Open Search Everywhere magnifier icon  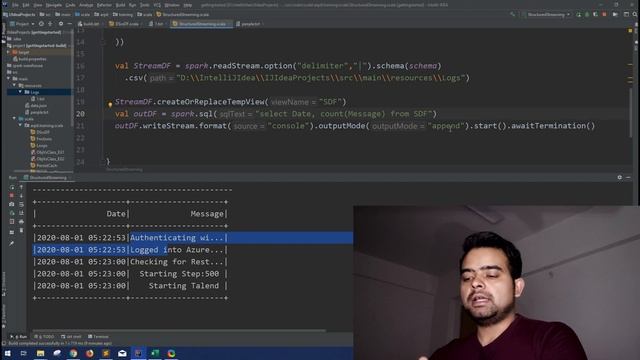coord(635,15)
